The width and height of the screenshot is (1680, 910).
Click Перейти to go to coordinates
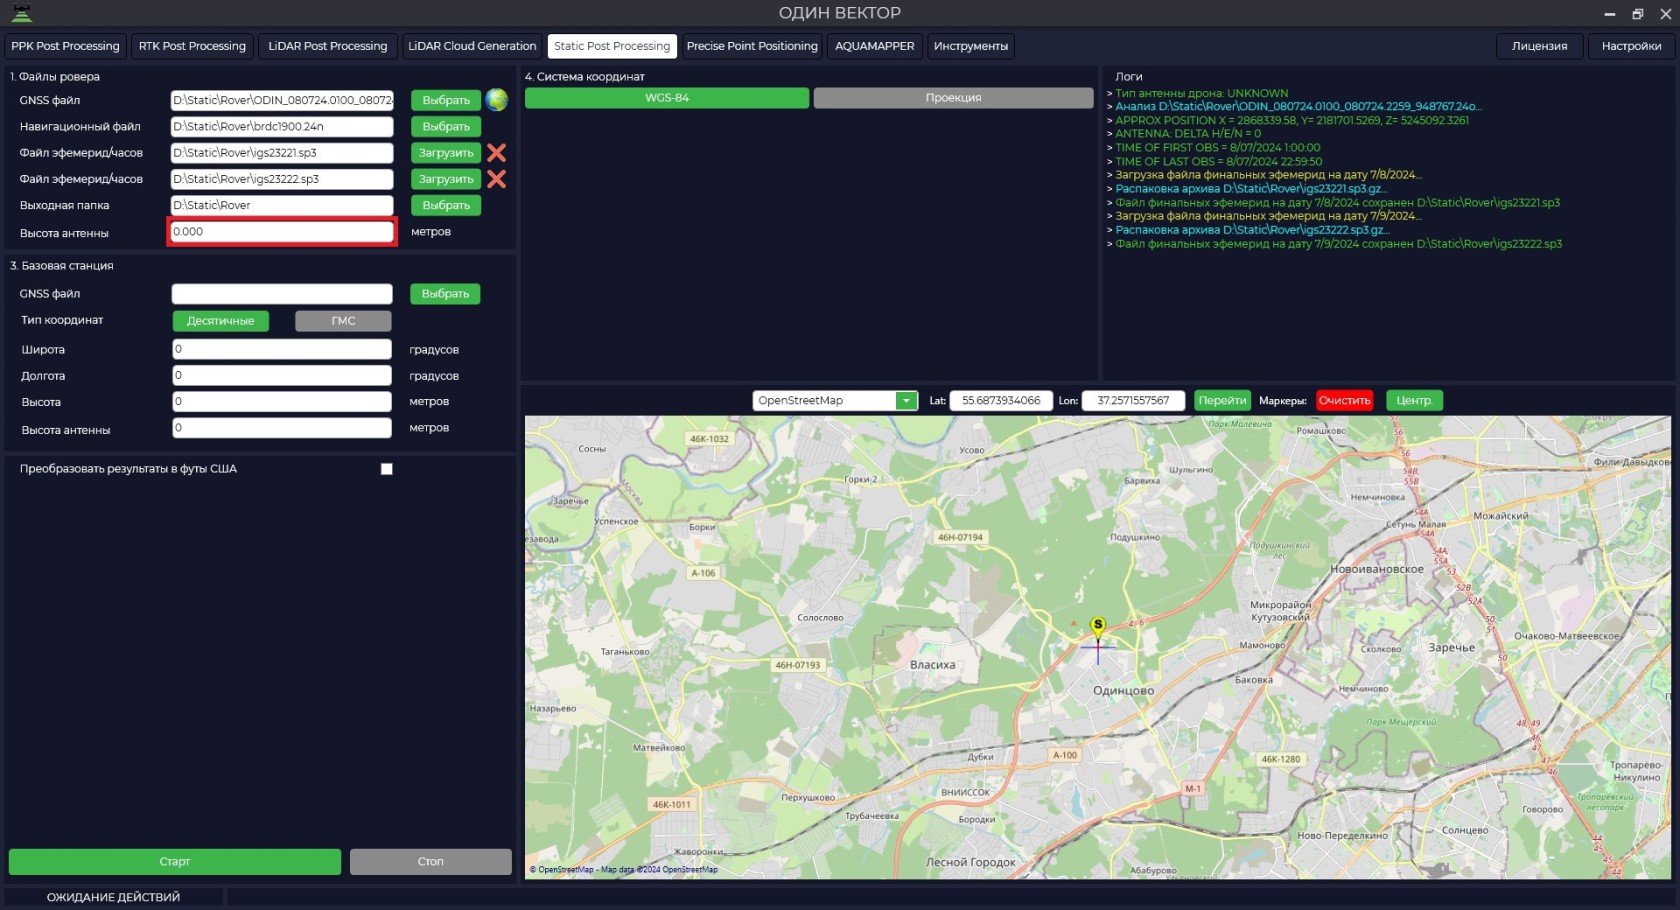(1222, 401)
